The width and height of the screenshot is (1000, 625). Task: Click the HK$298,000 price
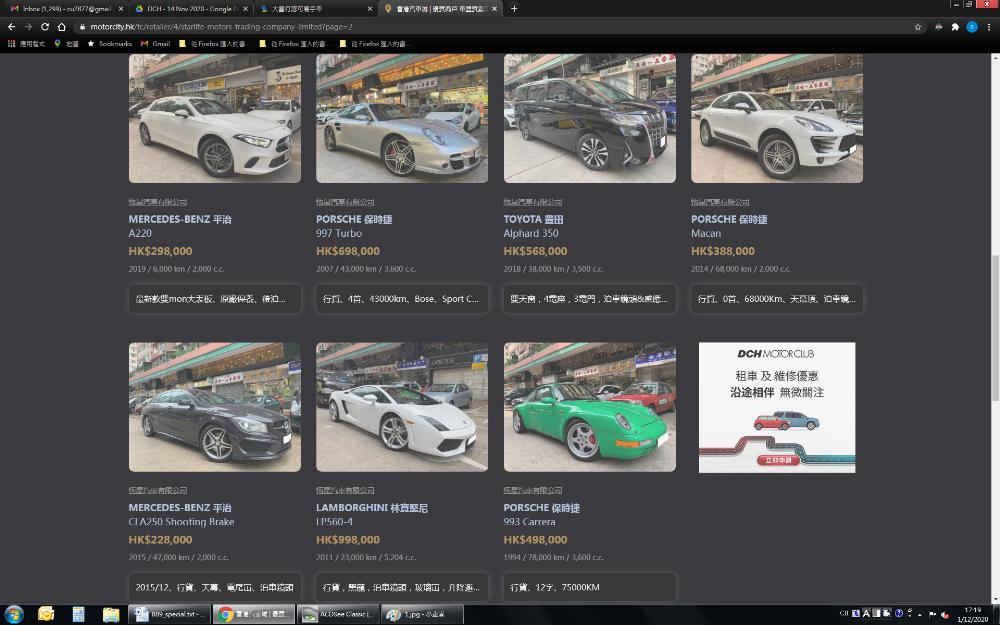(160, 251)
